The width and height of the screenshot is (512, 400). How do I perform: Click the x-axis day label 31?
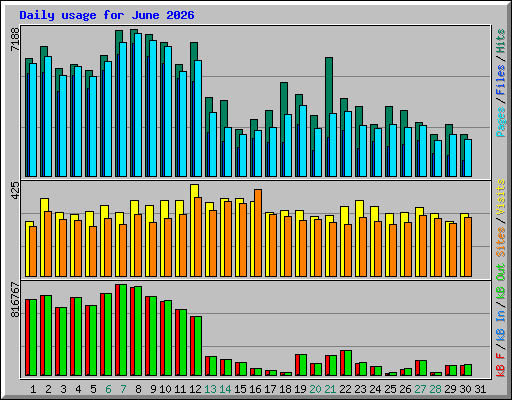(x=480, y=389)
